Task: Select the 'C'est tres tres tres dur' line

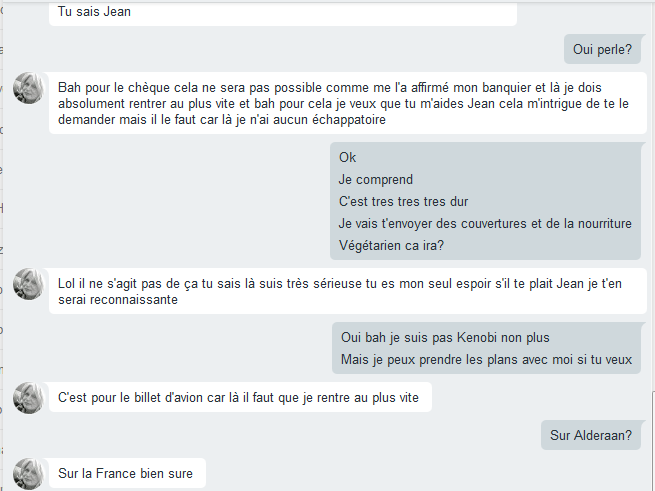Action: [403, 202]
